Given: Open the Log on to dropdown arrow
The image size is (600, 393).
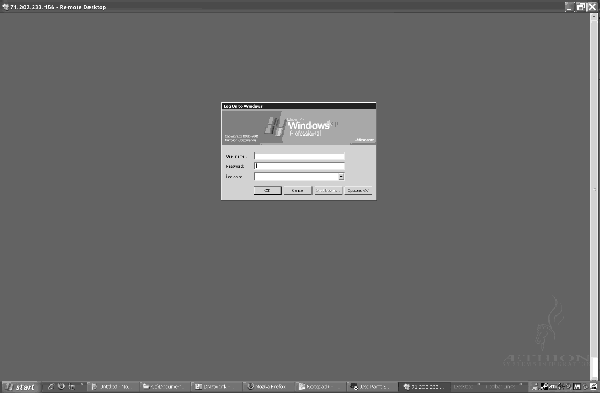Looking at the screenshot, I should [x=341, y=177].
